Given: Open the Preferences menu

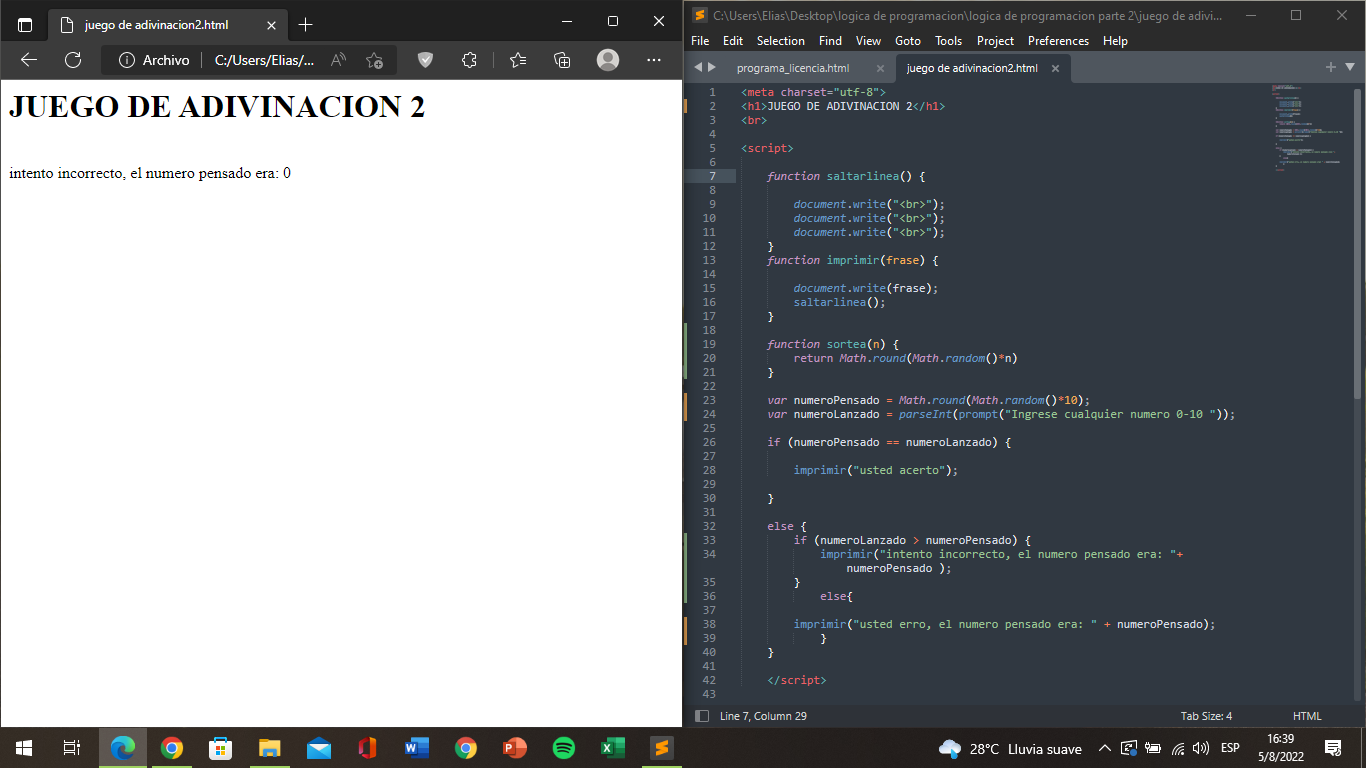Looking at the screenshot, I should (x=1058, y=41).
